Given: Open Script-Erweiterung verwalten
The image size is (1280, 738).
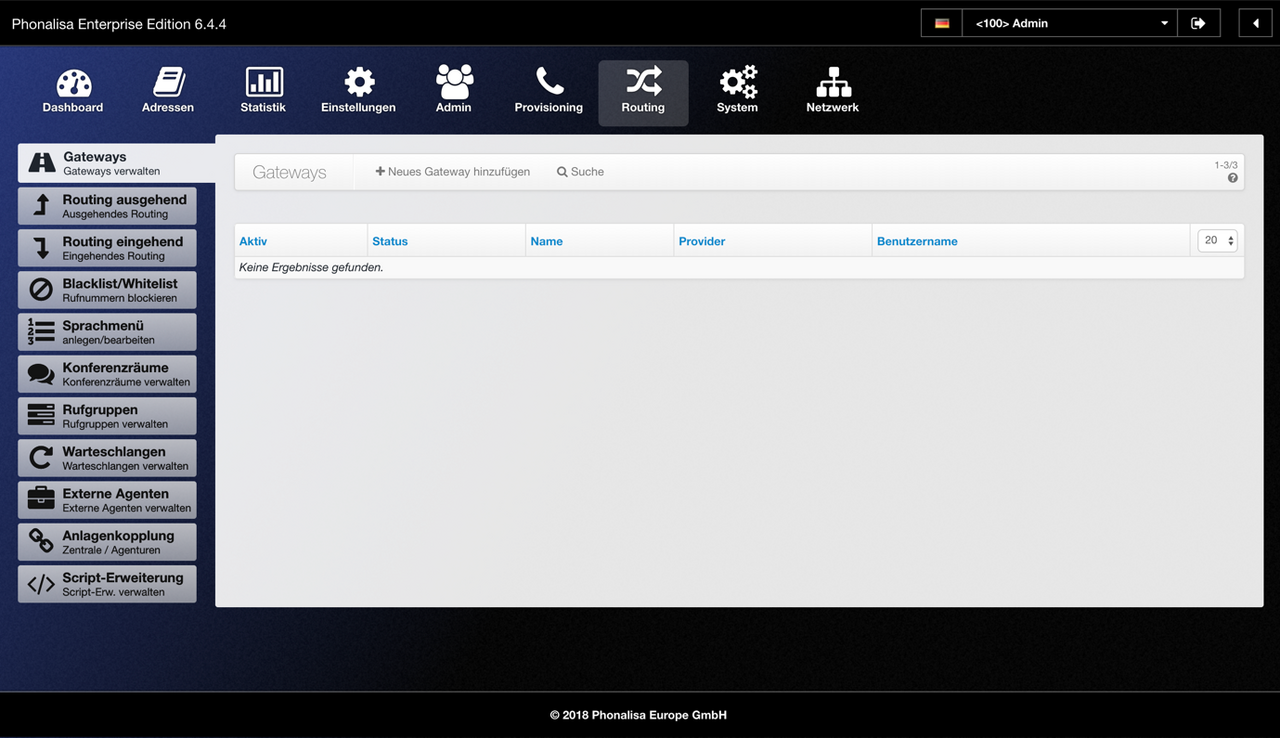Looking at the screenshot, I should click(x=107, y=584).
